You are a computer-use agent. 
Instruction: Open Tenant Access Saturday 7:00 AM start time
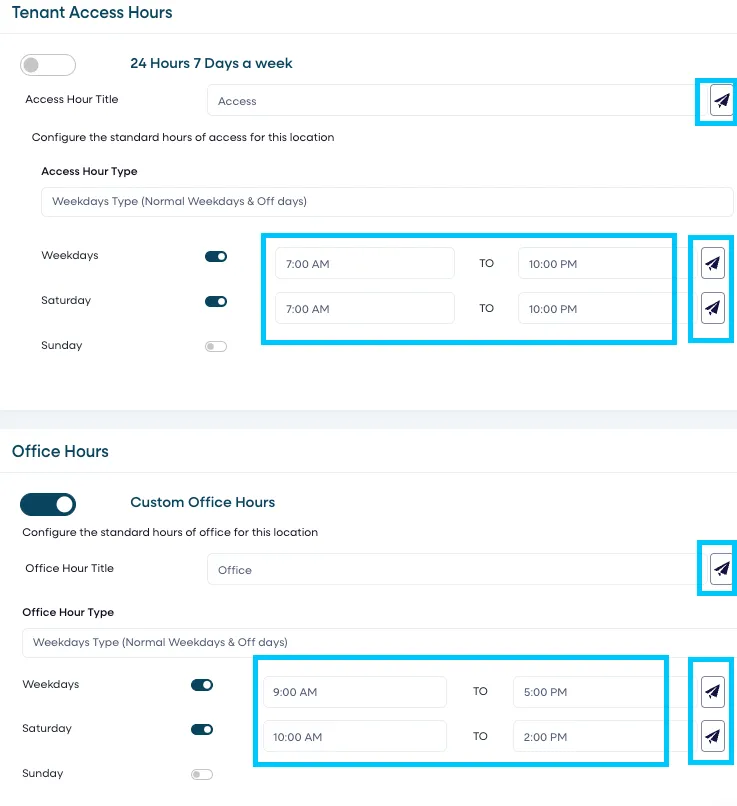point(365,308)
